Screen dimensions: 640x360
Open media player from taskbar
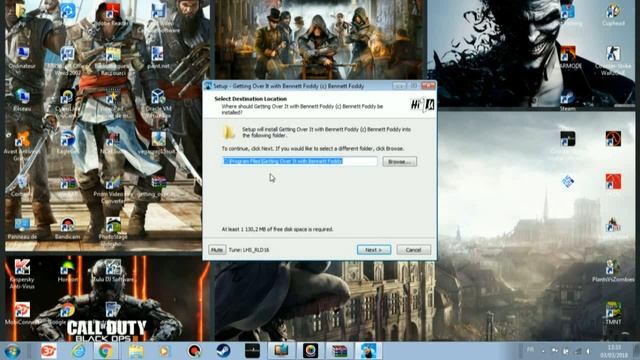pyautogui.click(x=164, y=351)
